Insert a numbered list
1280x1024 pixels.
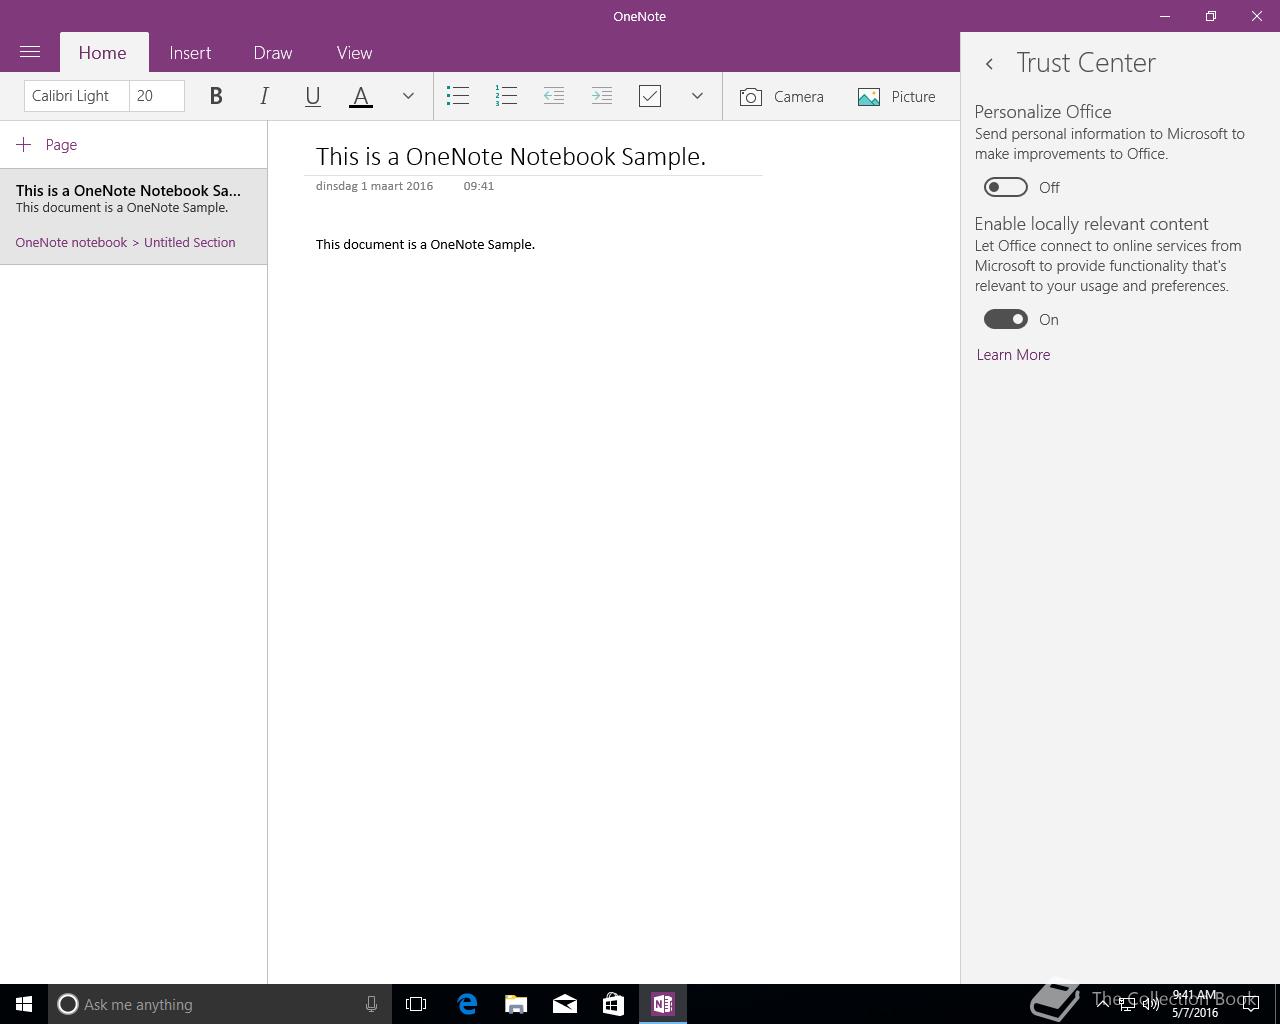506,96
